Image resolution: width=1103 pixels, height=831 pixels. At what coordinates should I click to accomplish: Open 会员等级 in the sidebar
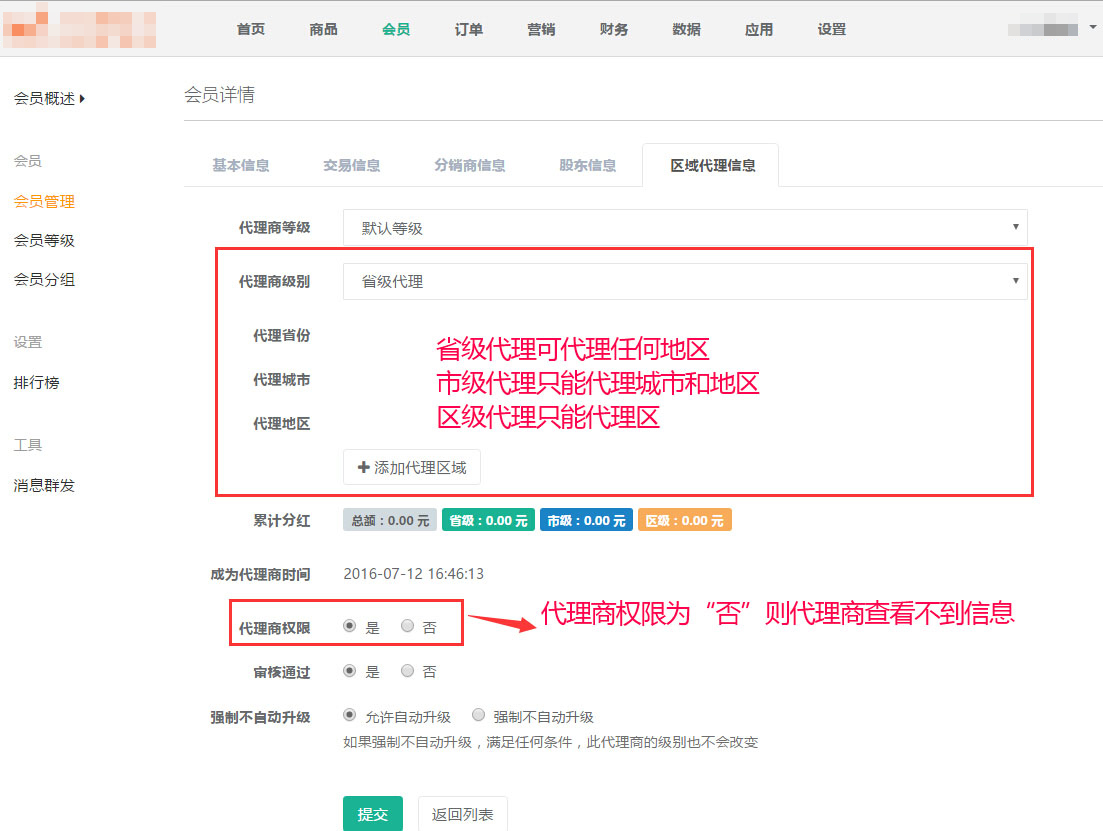click(x=44, y=240)
